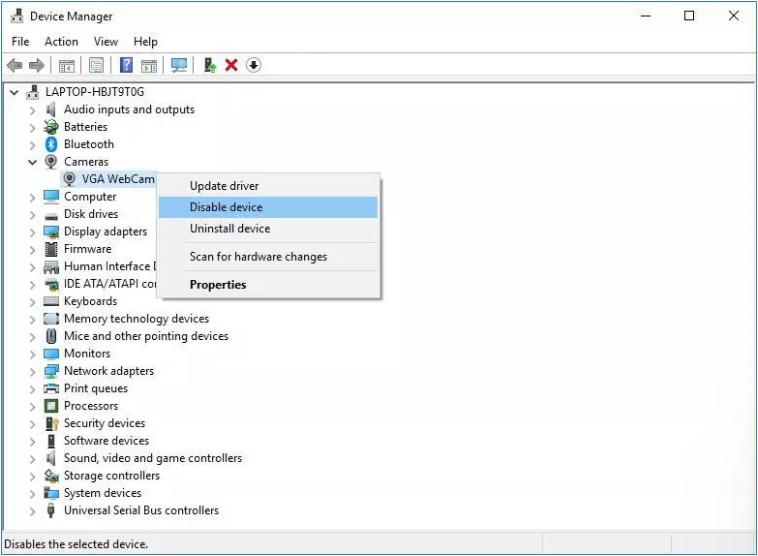Click the Properties toolbar icon
Screen dimensions: 758x556
[x=96, y=65]
